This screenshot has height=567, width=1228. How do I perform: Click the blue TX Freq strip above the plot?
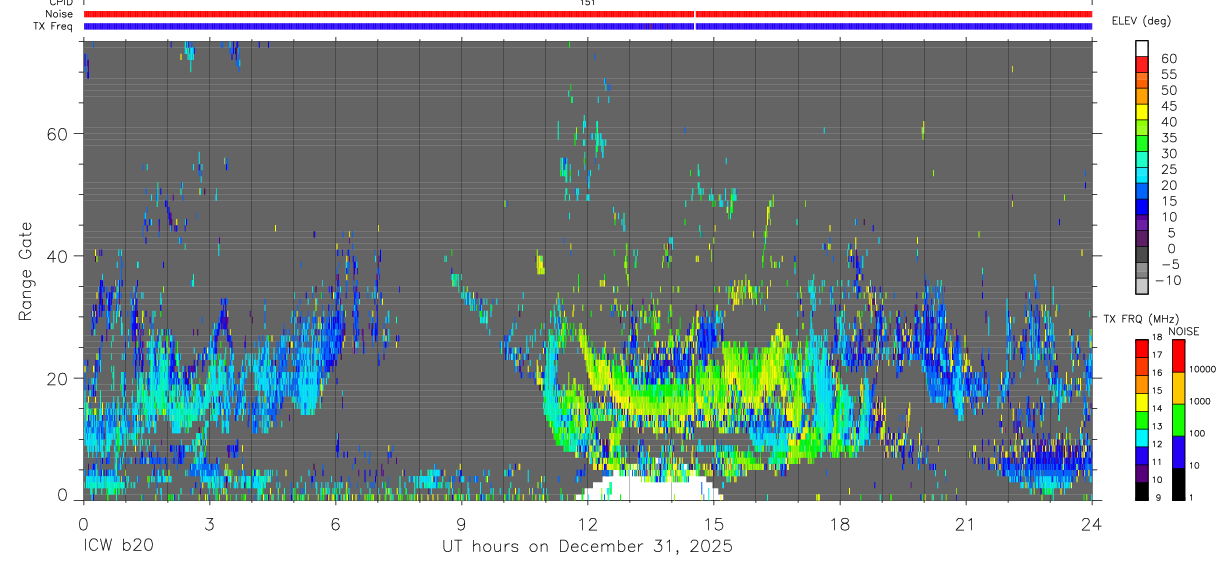click(x=588, y=26)
